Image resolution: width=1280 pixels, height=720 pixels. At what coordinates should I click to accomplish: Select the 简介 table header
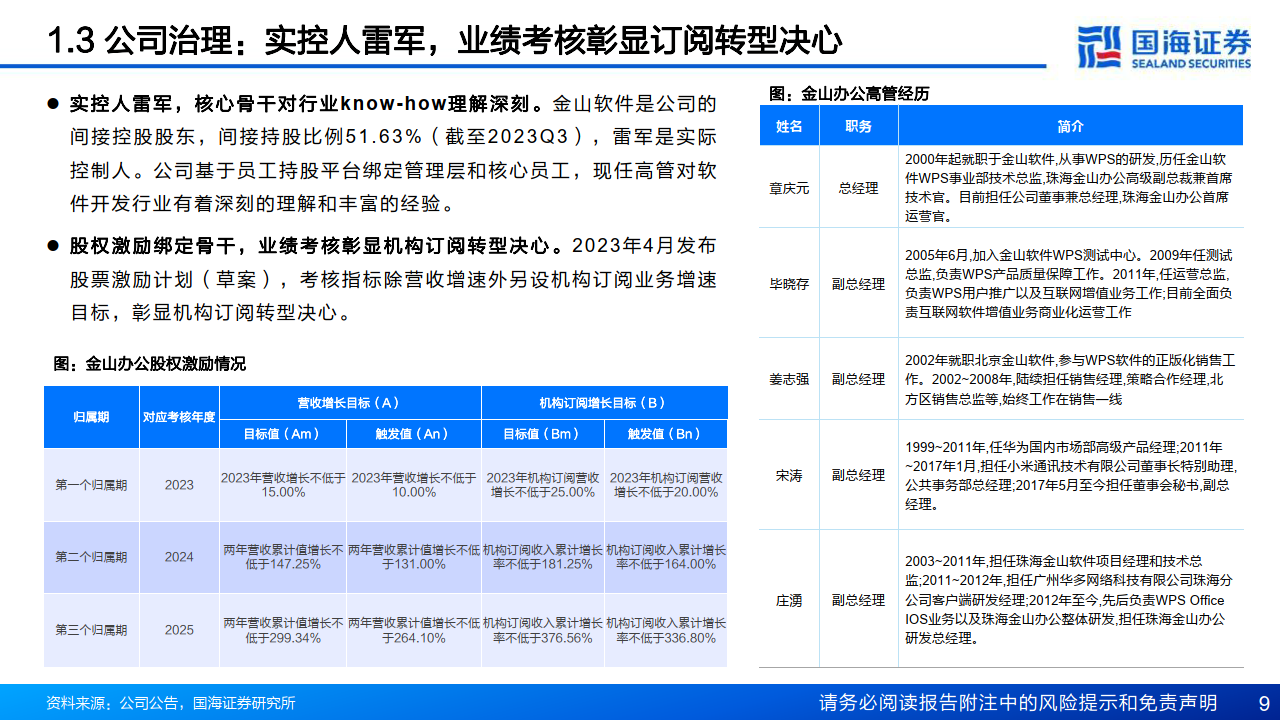click(1070, 126)
